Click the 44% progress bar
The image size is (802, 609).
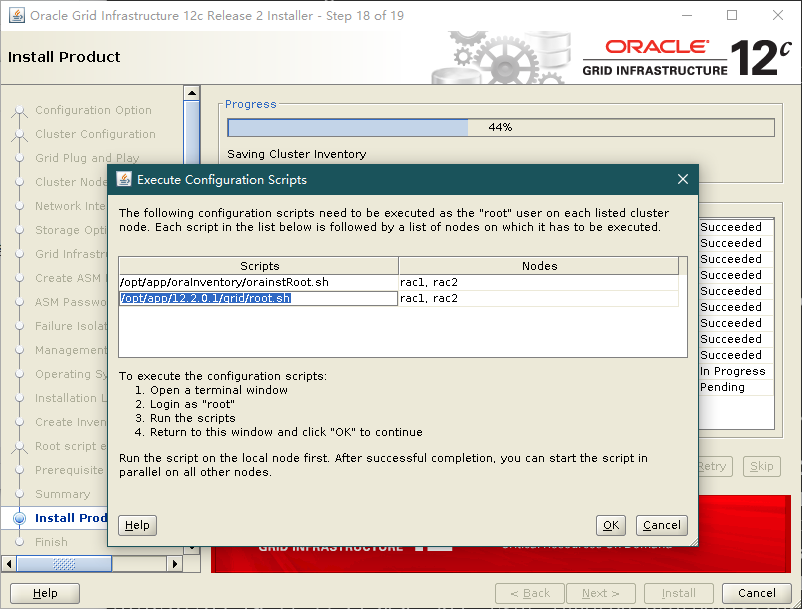click(501, 127)
